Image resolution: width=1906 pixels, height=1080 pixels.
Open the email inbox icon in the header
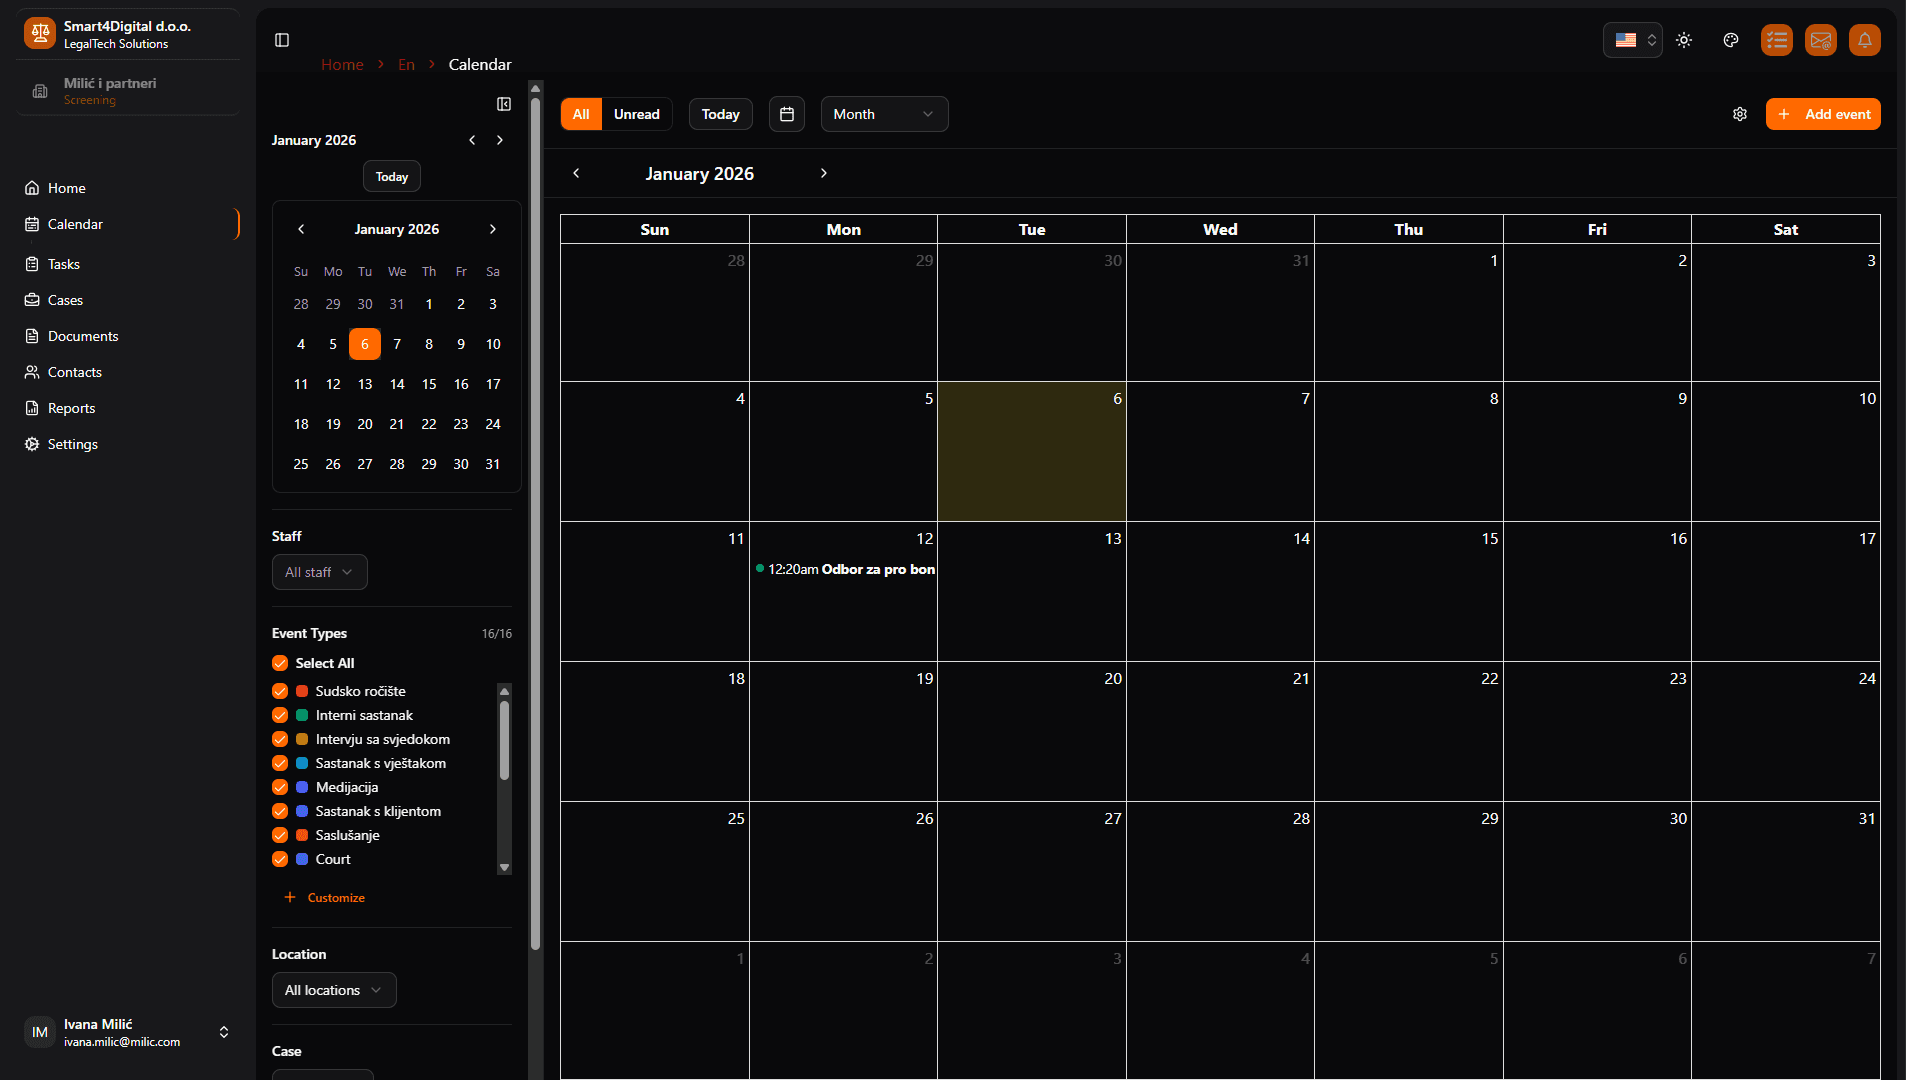point(1820,40)
